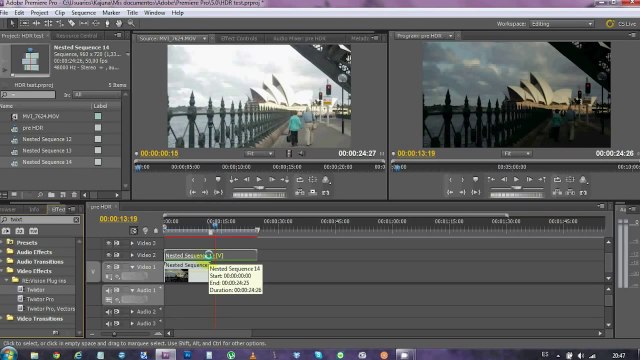Expand the Audio 2 track
Image resolution: width=640 pixels, height=360 pixels.
click(x=132, y=312)
